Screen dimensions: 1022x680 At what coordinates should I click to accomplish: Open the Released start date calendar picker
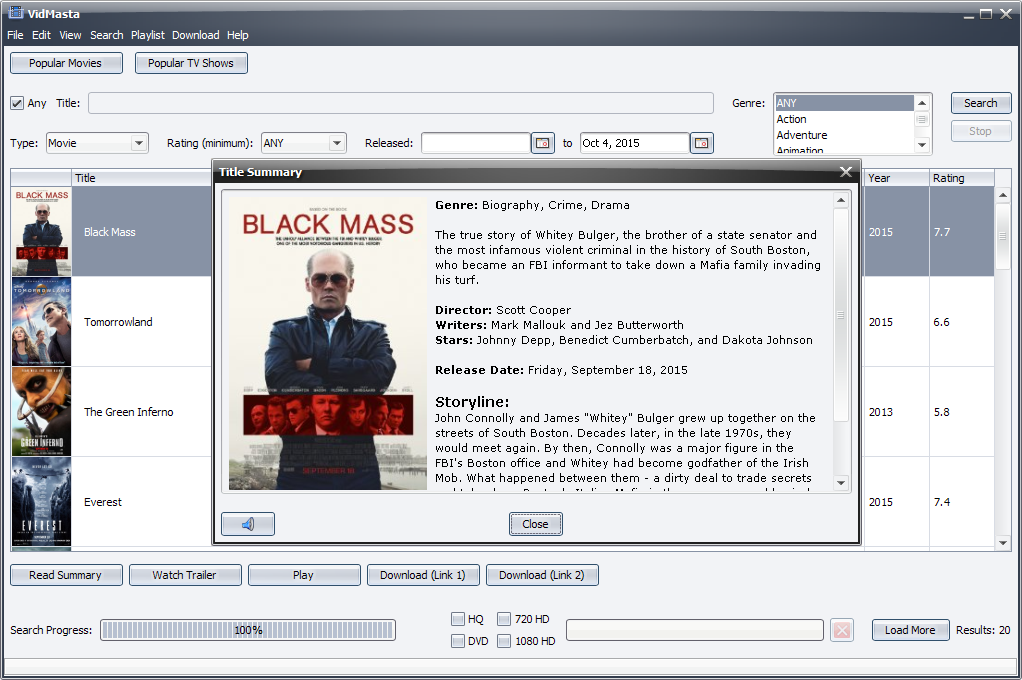[542, 143]
